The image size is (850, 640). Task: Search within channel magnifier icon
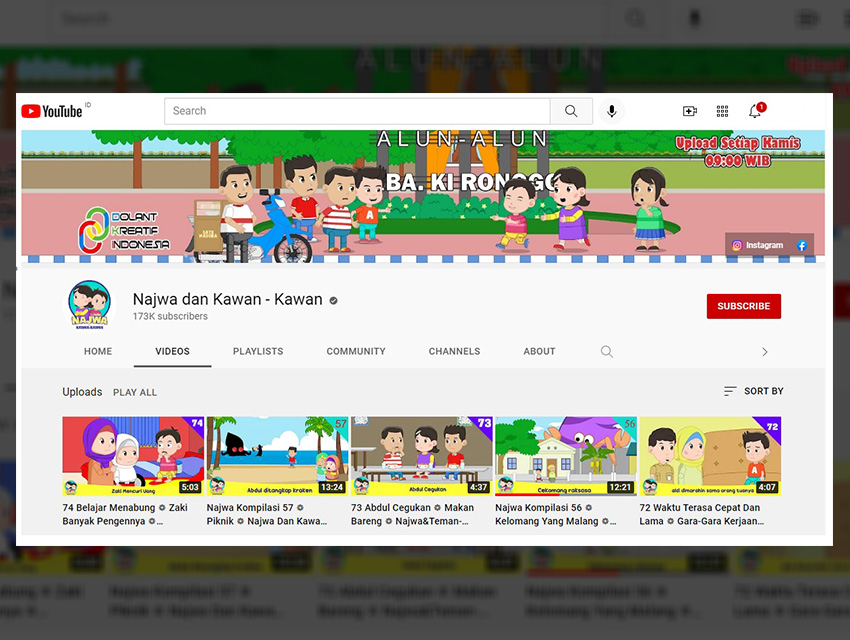pos(606,352)
